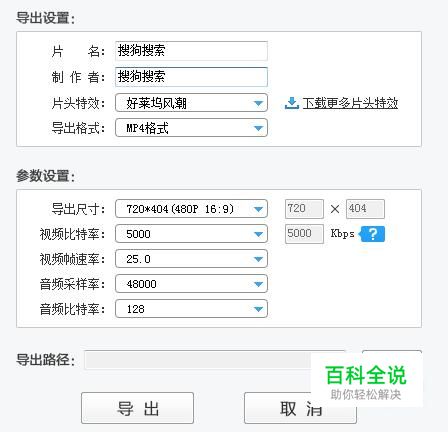Click the width field showing 720
This screenshot has width=448, height=432.
304,209
